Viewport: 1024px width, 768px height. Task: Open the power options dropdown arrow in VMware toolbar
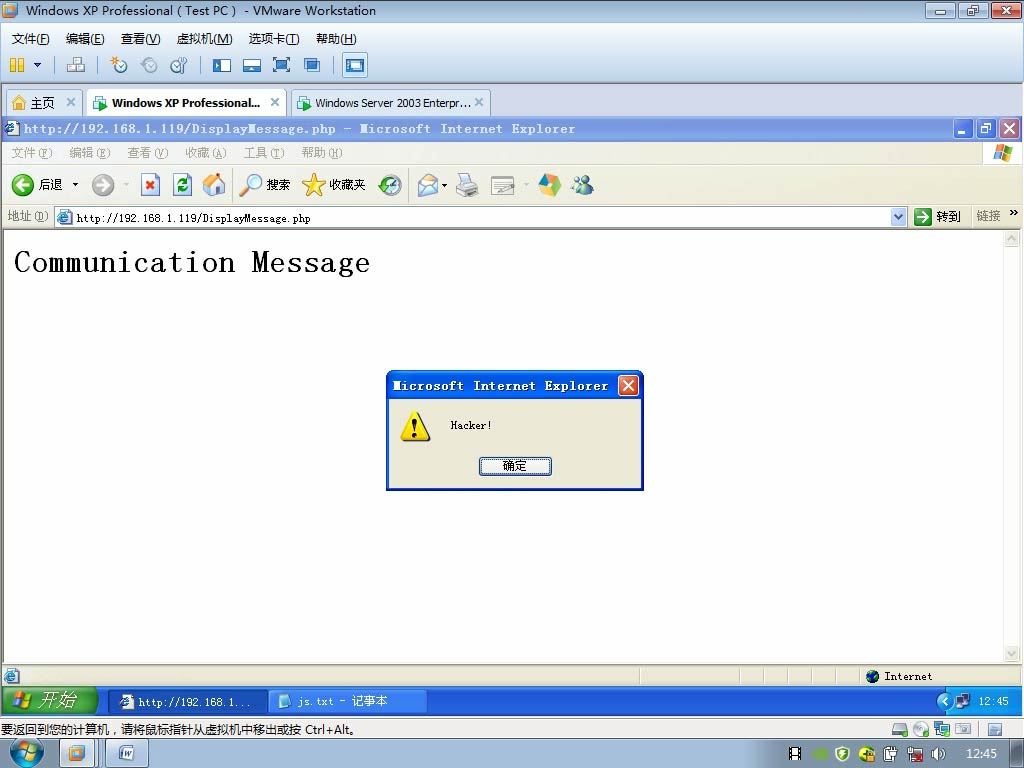pyautogui.click(x=37, y=65)
